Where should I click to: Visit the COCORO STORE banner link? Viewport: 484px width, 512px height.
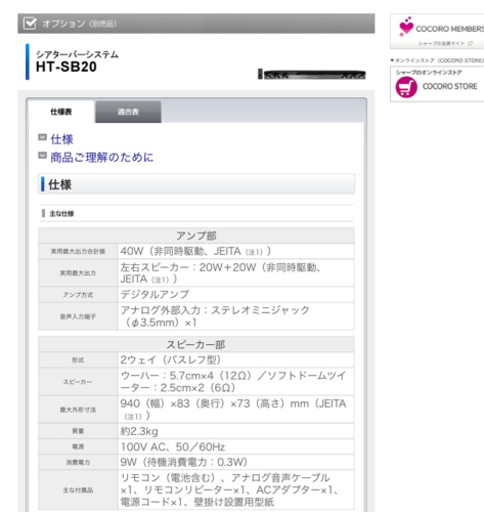coord(437,84)
